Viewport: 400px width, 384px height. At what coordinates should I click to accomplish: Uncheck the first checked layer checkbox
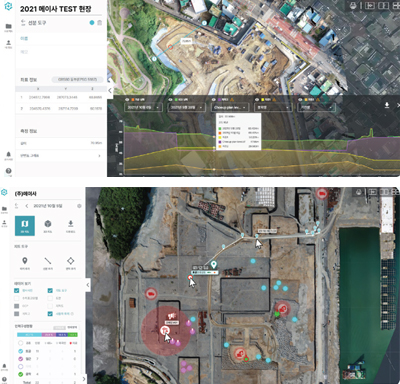[16, 291]
